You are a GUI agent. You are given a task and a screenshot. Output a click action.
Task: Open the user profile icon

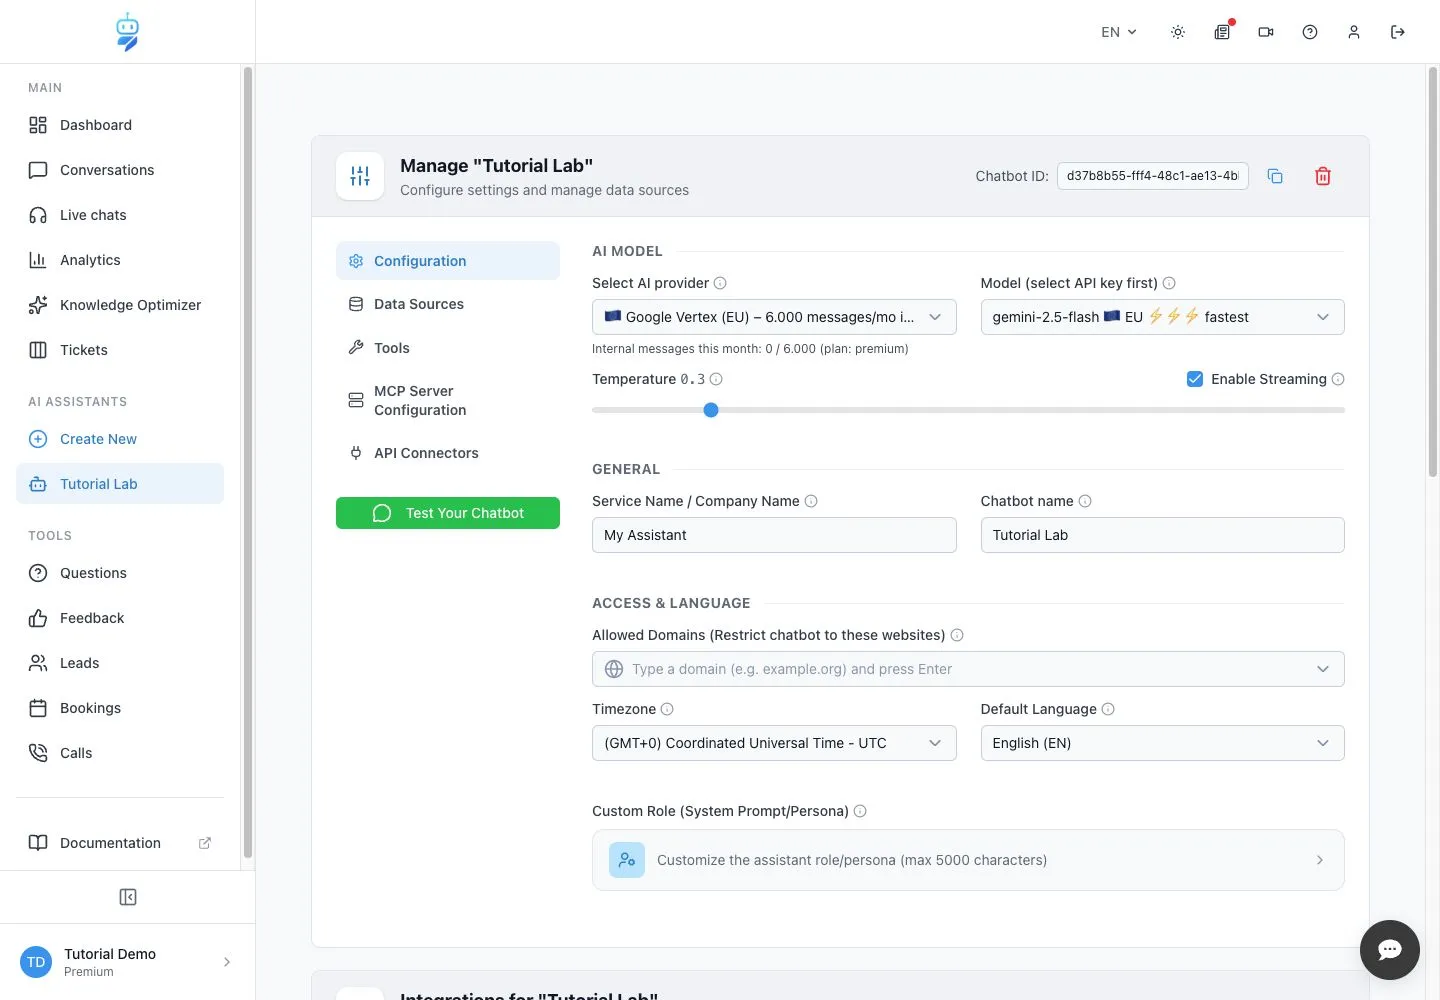(x=1354, y=32)
